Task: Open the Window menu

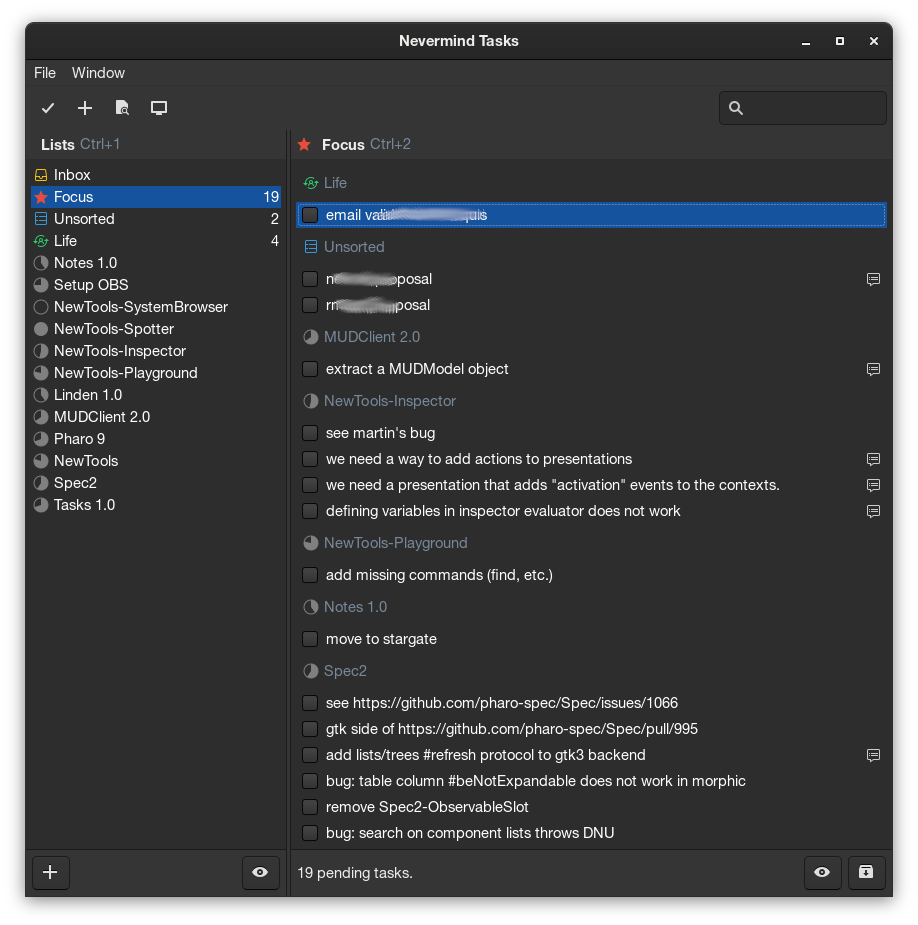Action: coord(99,73)
